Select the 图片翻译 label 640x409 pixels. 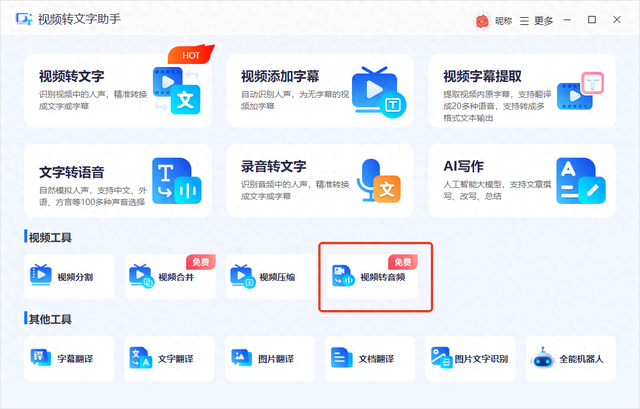tap(276, 359)
